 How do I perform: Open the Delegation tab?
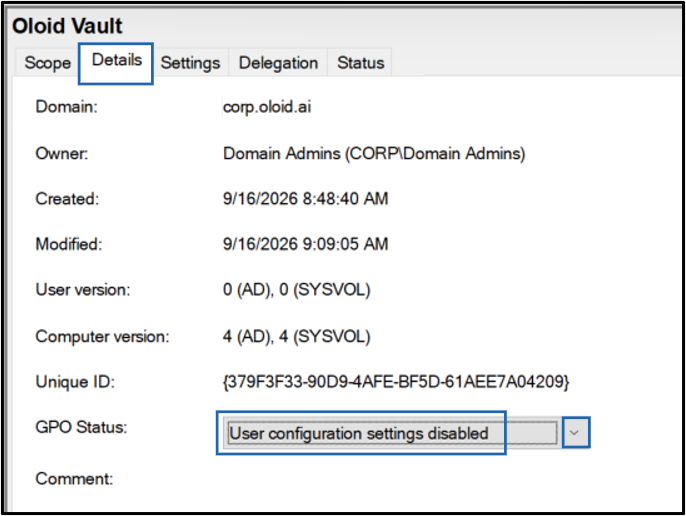click(278, 63)
